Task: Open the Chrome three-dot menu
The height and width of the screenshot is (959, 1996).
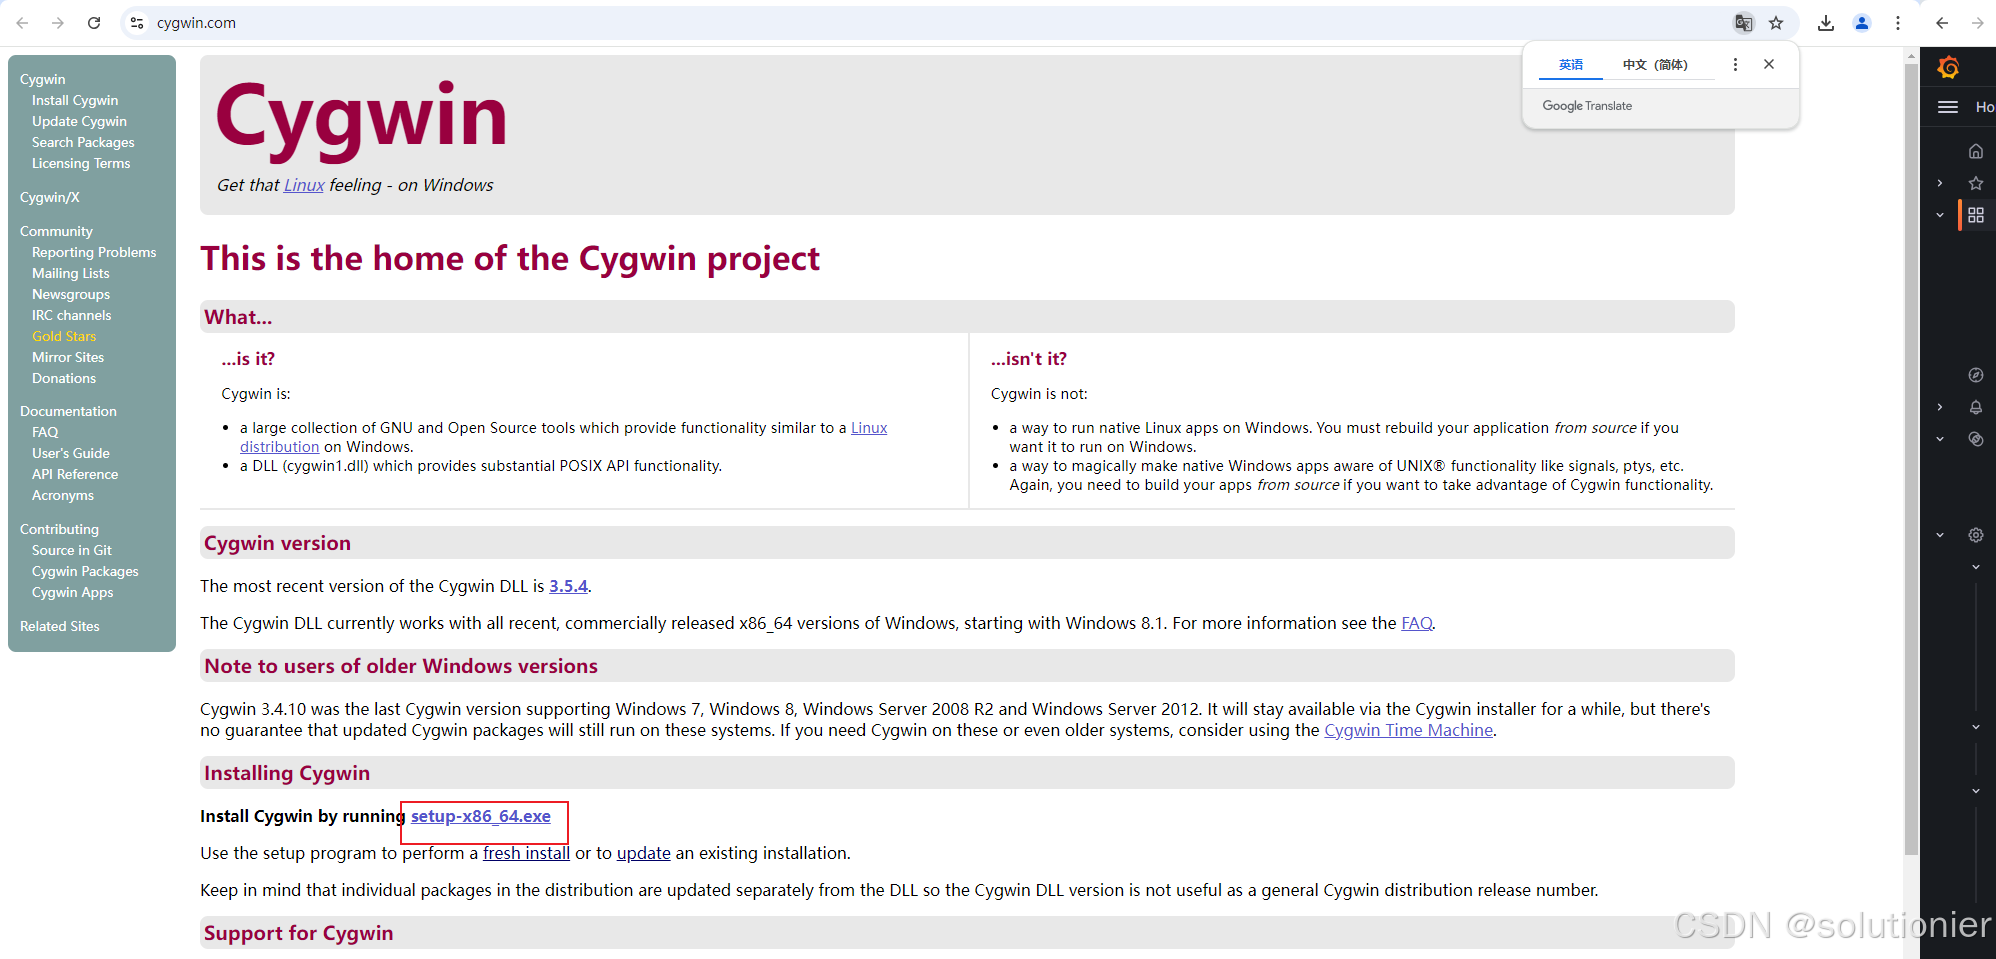Action: tap(1898, 23)
